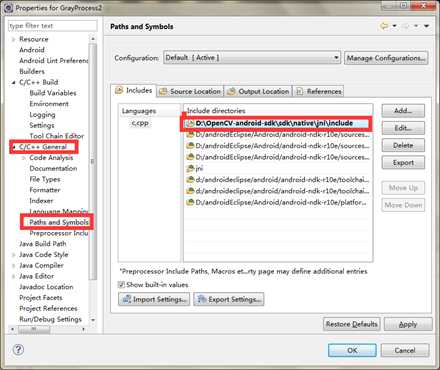Screen dimensions: 440x370
Task: Select Formatter tree item
Action: pos(45,190)
